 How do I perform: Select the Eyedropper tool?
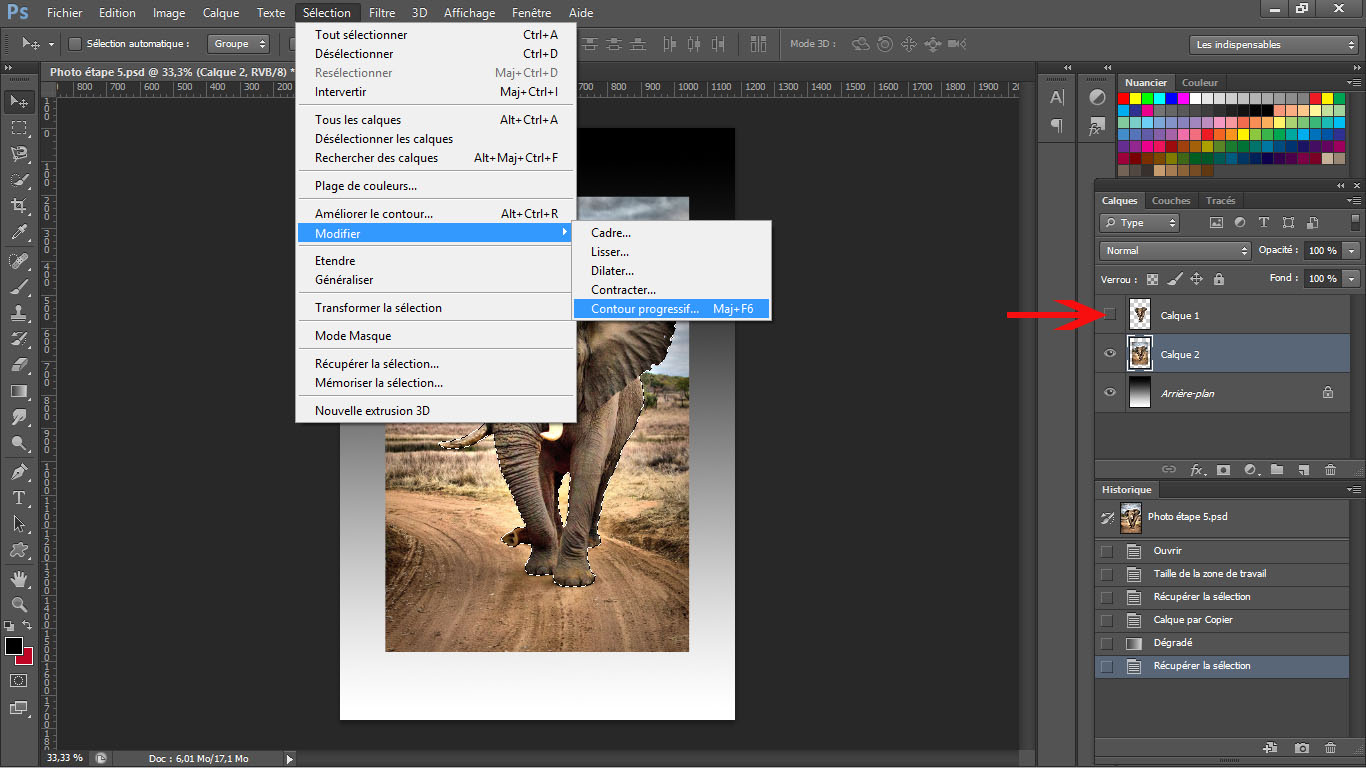pyautogui.click(x=19, y=232)
